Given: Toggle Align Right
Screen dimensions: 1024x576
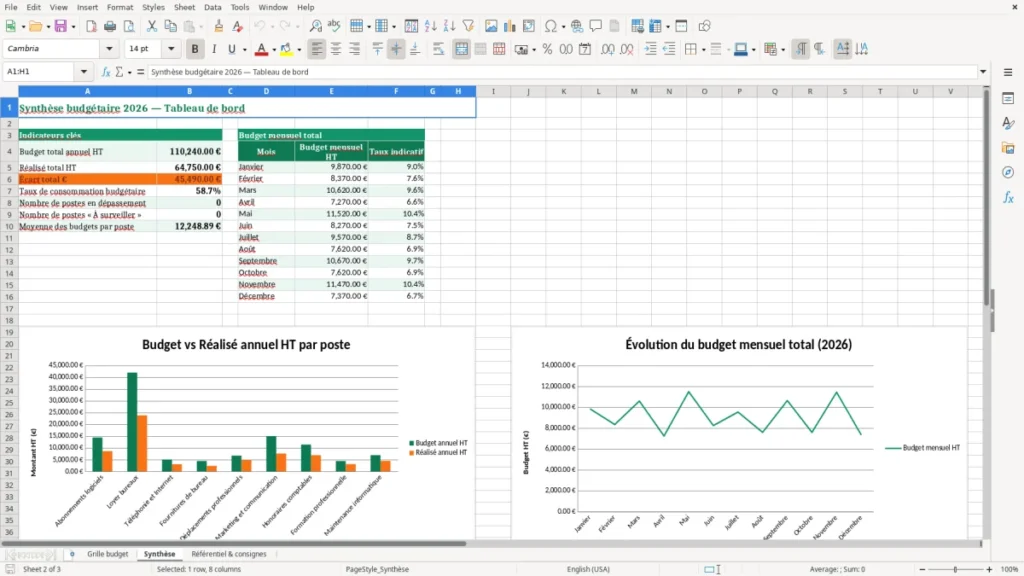Looking at the screenshot, I should (355, 49).
